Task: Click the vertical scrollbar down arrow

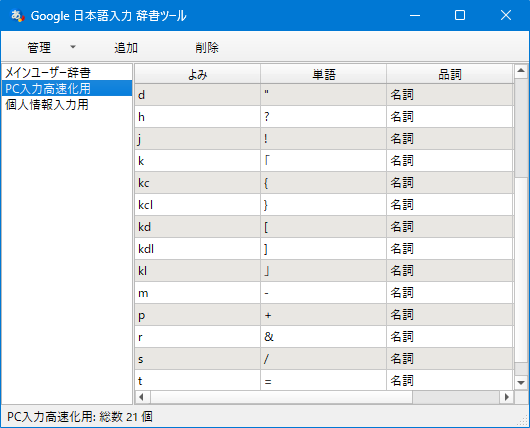Action: point(521,383)
